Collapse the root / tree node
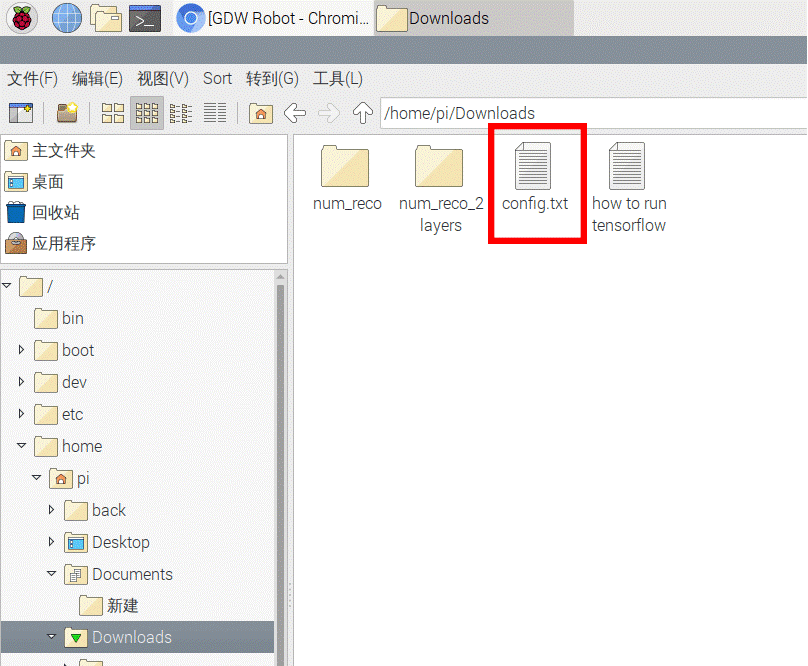This screenshot has height=666, width=808. pos(7,285)
